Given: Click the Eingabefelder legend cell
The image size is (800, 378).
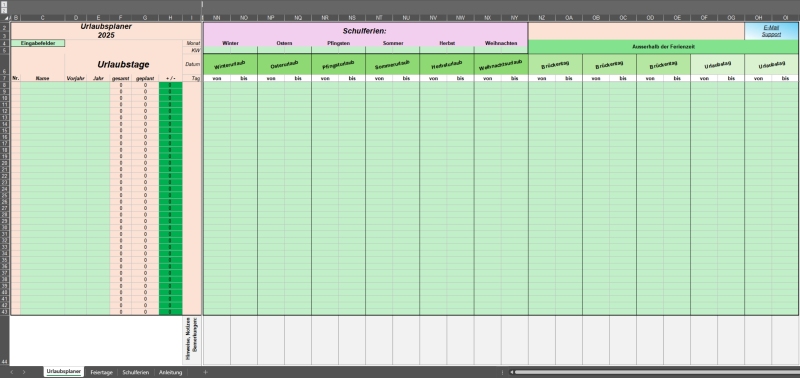Looking at the screenshot, I should tap(38, 43).
